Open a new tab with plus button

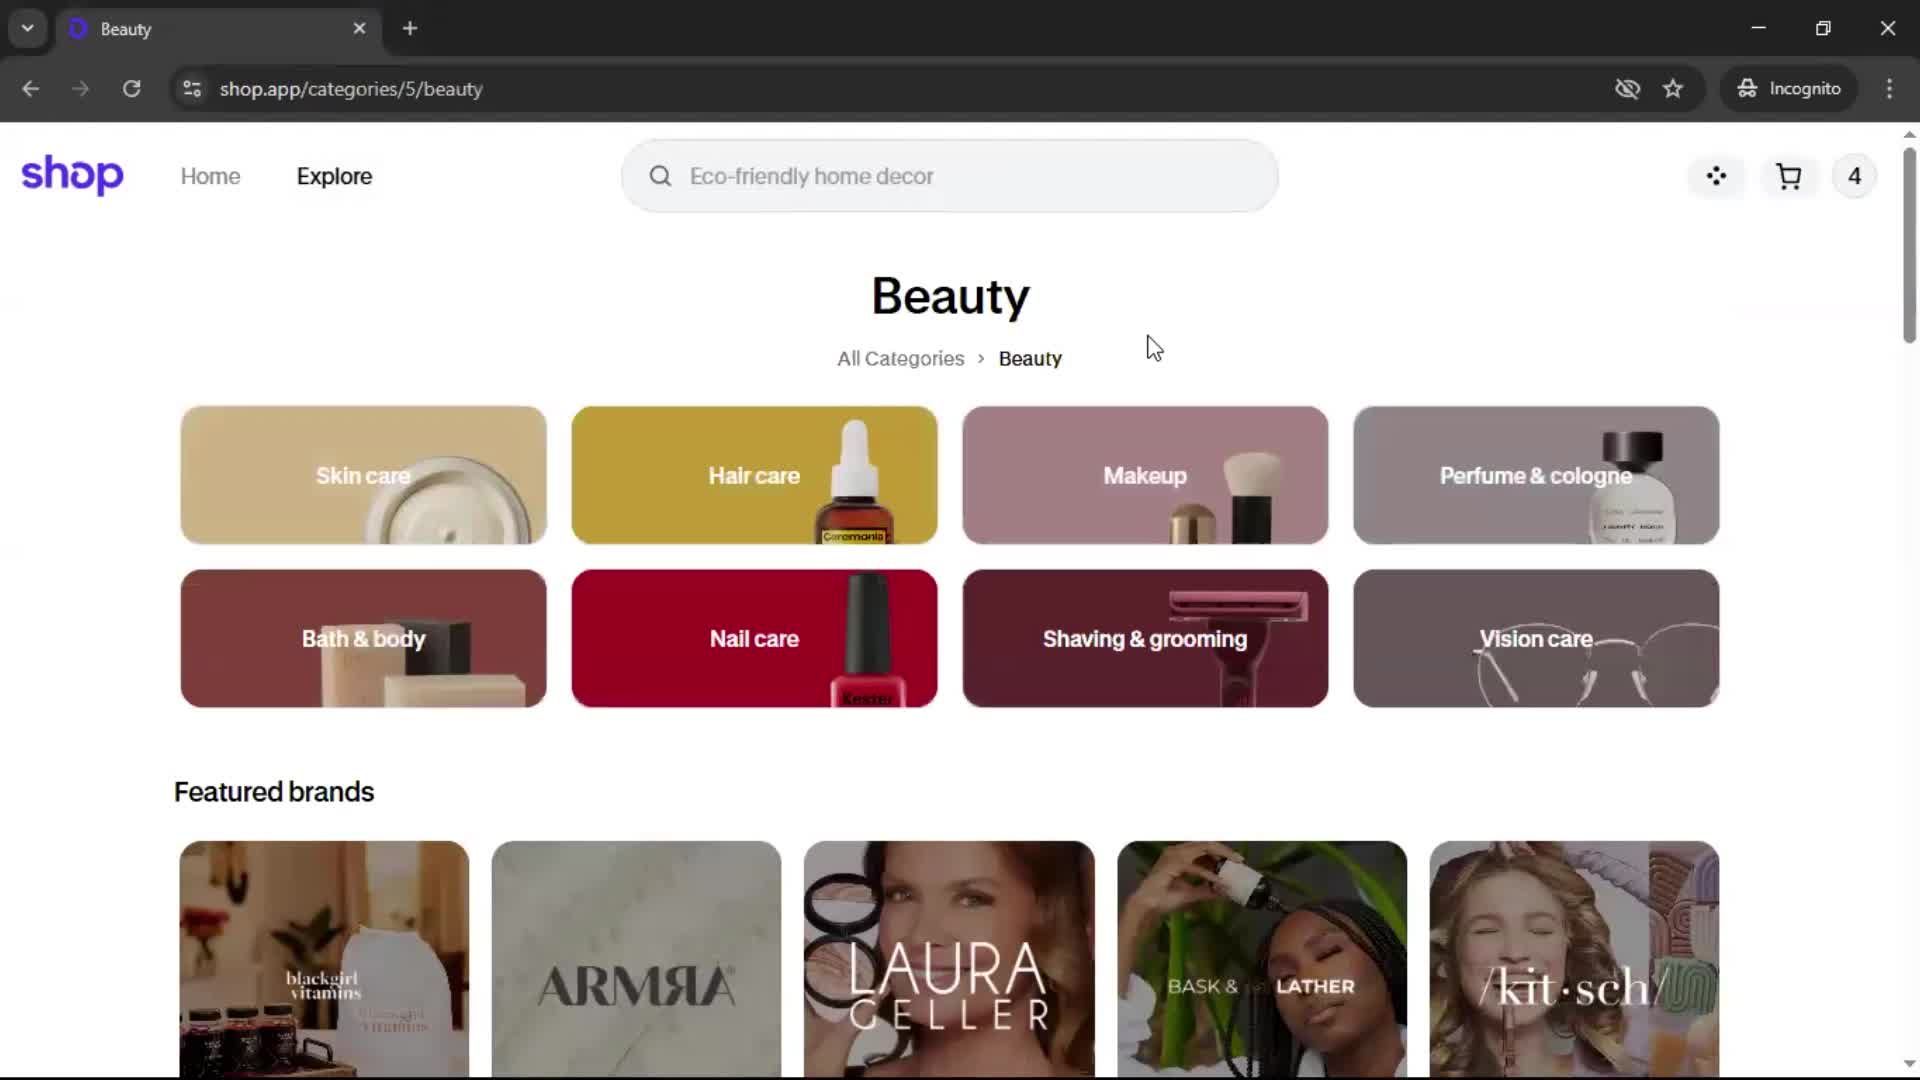(x=410, y=28)
